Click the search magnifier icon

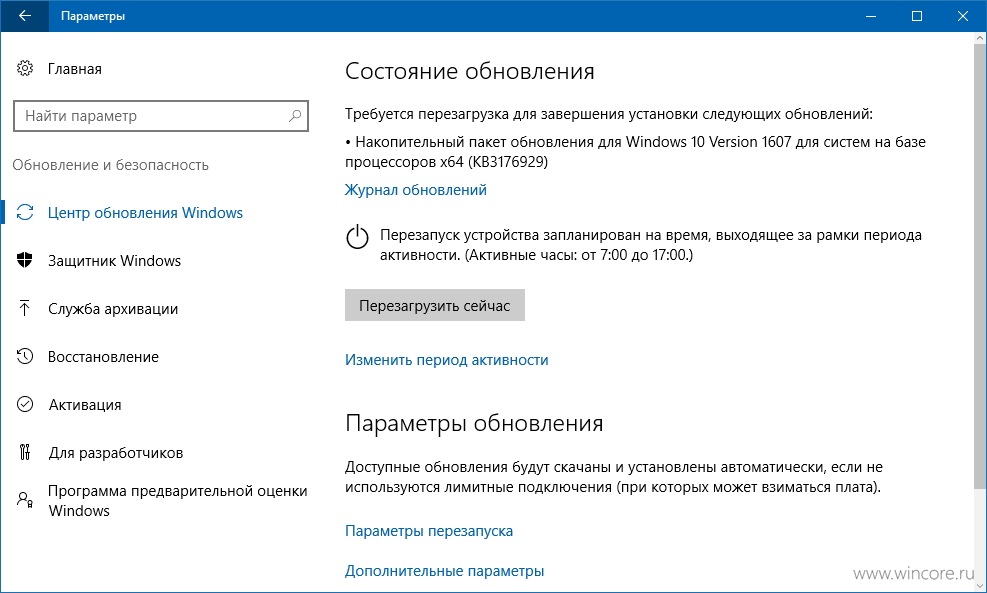pyautogui.click(x=295, y=116)
